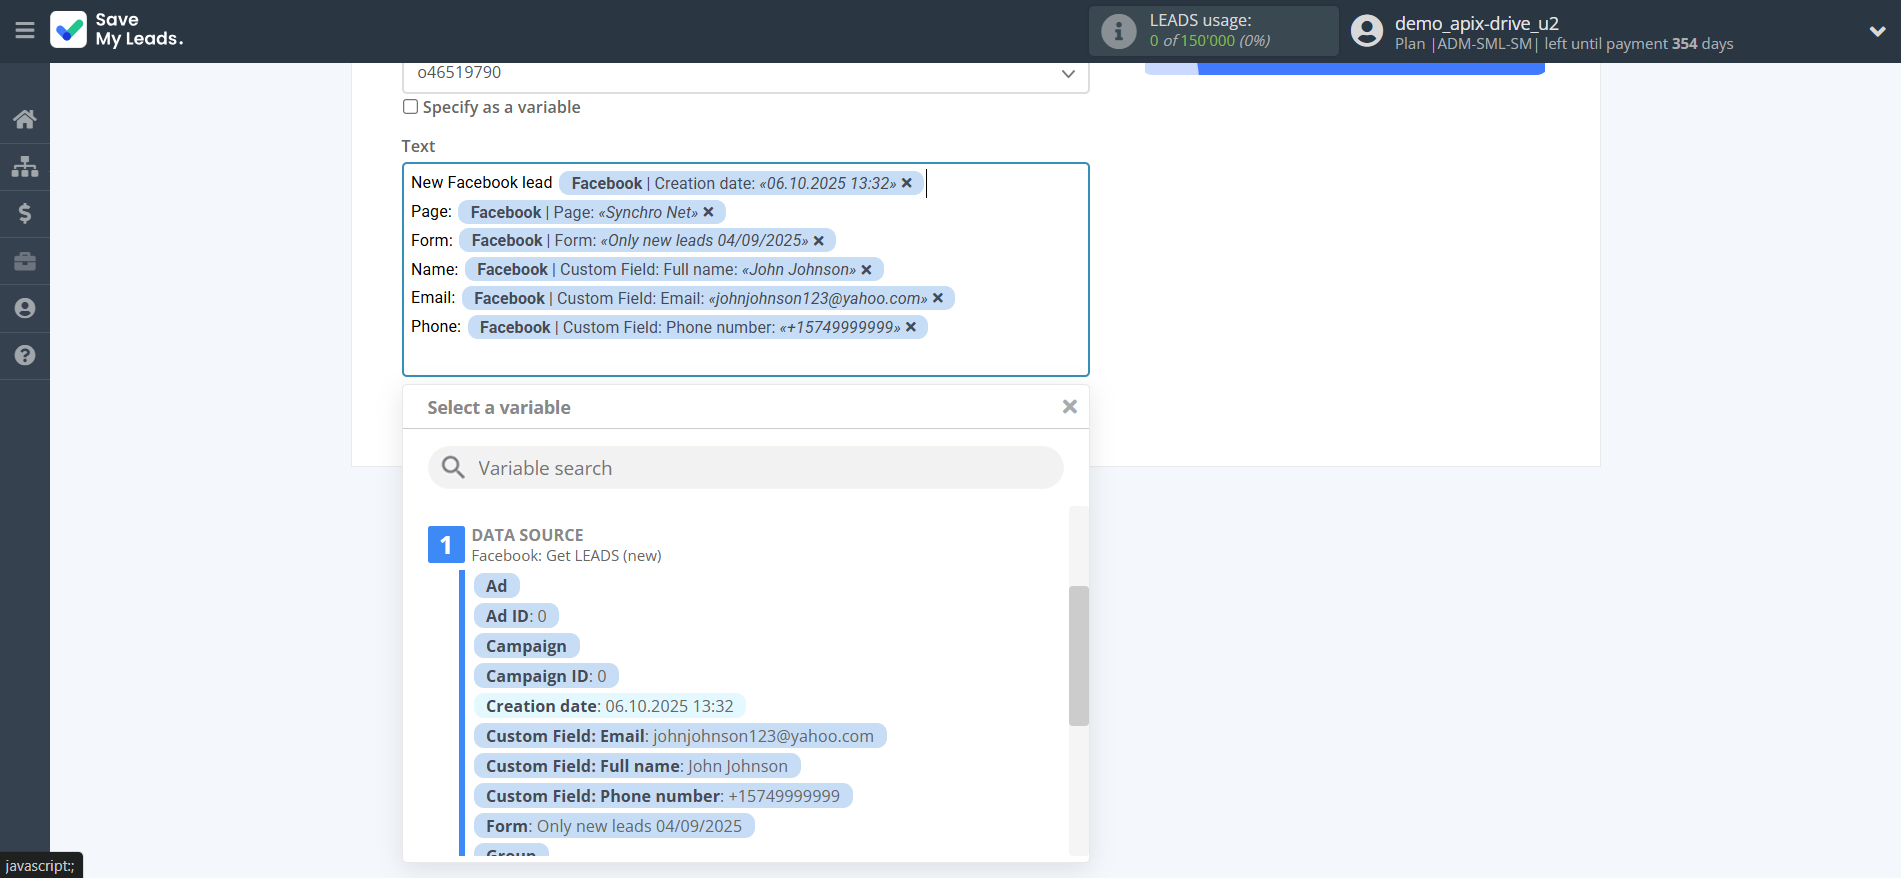Insert the Campaign ID variable
This screenshot has height=878, width=1901.
tap(545, 676)
